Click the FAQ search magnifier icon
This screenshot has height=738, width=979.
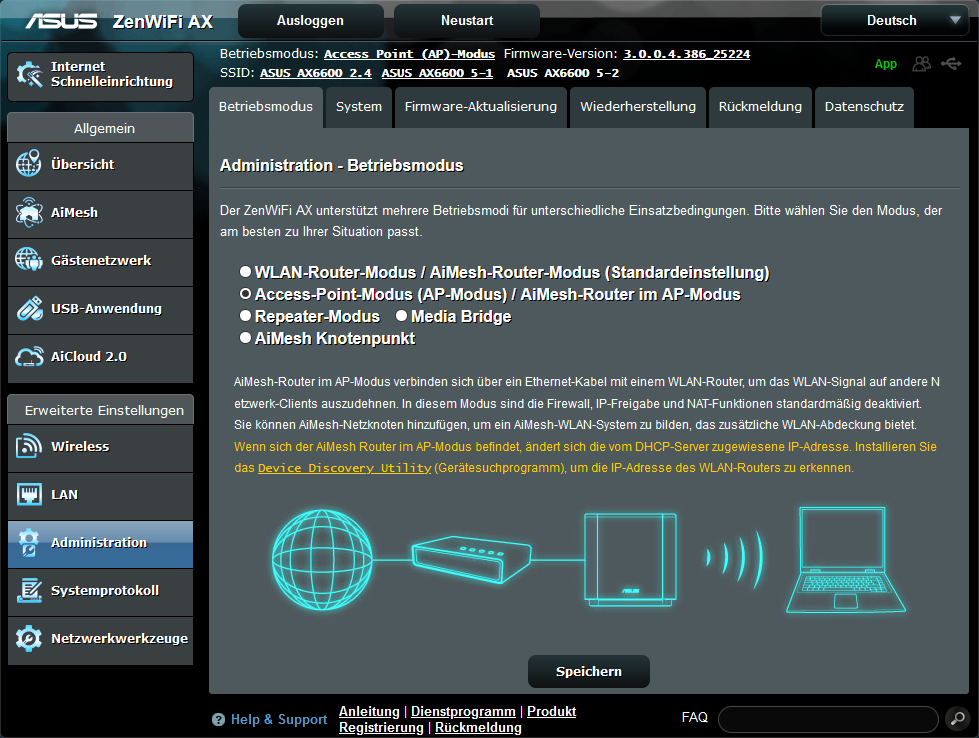[957, 719]
